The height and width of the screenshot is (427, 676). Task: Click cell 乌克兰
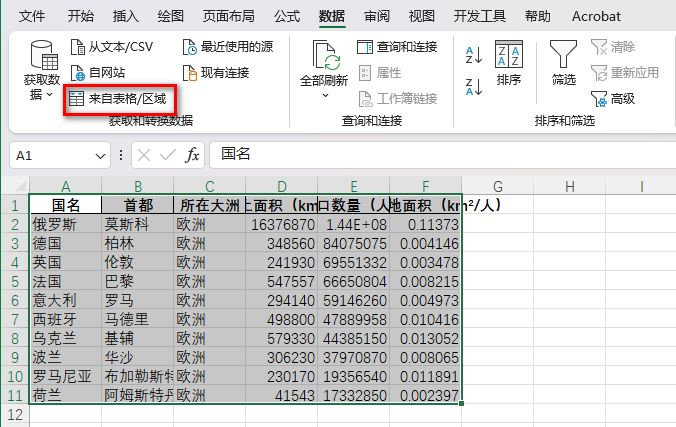pyautogui.click(x=66, y=338)
